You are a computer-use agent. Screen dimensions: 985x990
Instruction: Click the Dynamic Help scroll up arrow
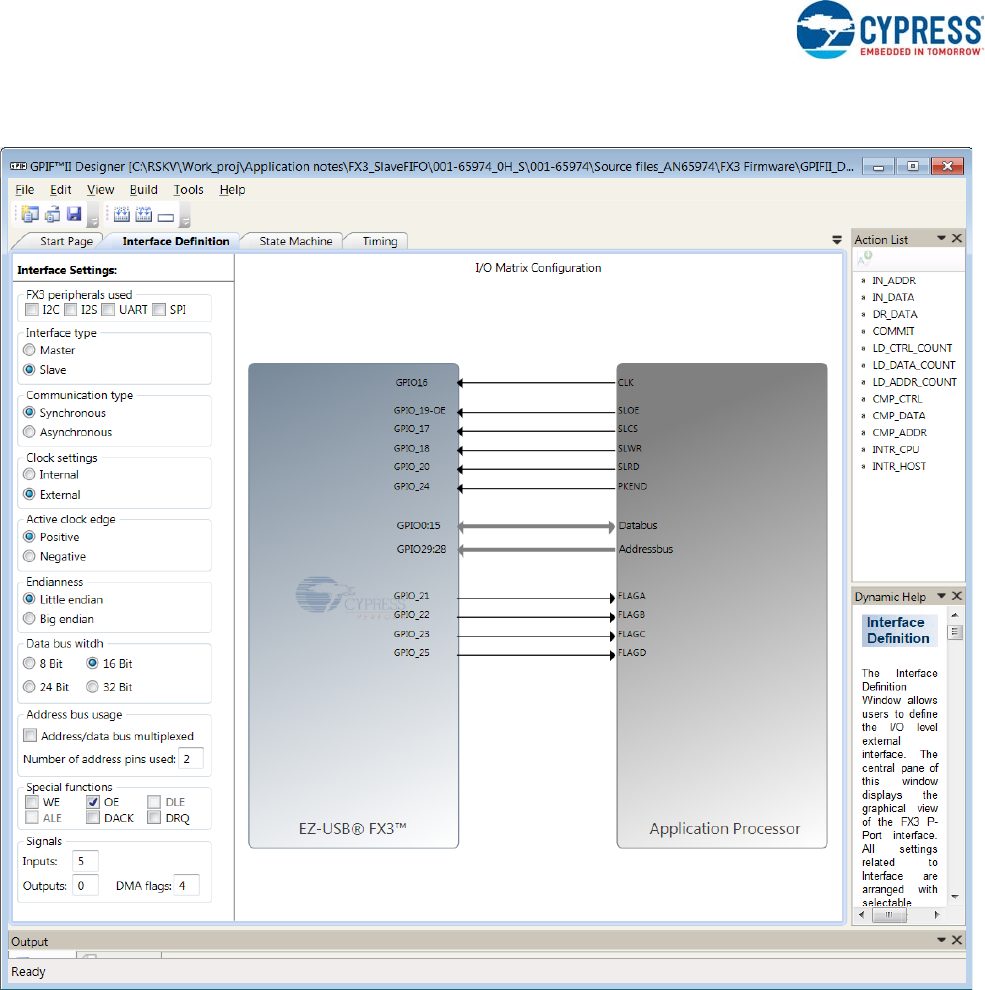(x=955, y=615)
